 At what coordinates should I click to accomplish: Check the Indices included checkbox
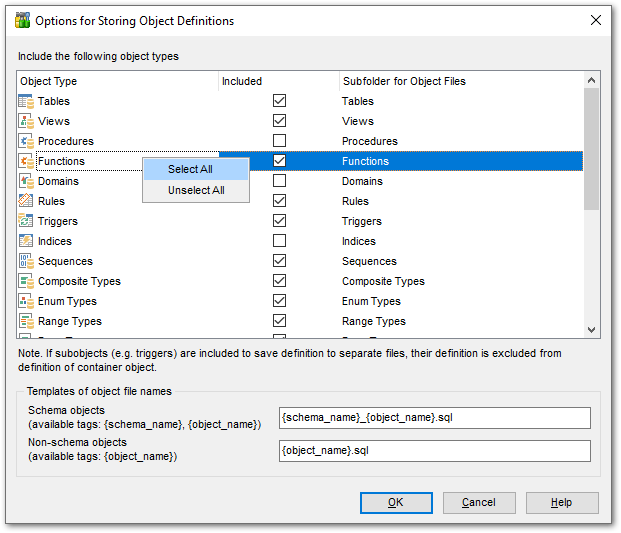coord(279,240)
